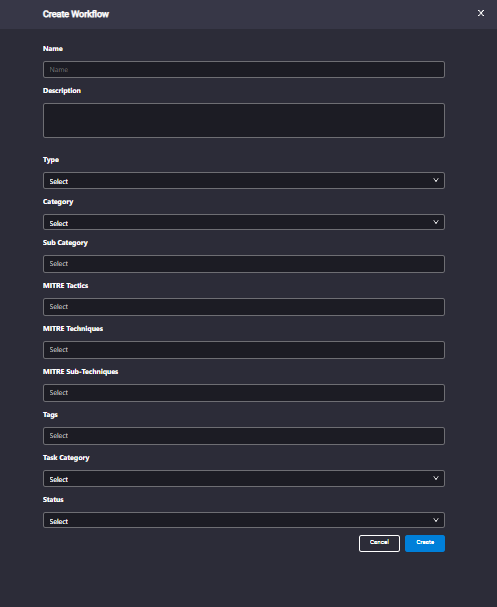The width and height of the screenshot is (497, 607).
Task: Focus the Description text area
Action: [244, 120]
